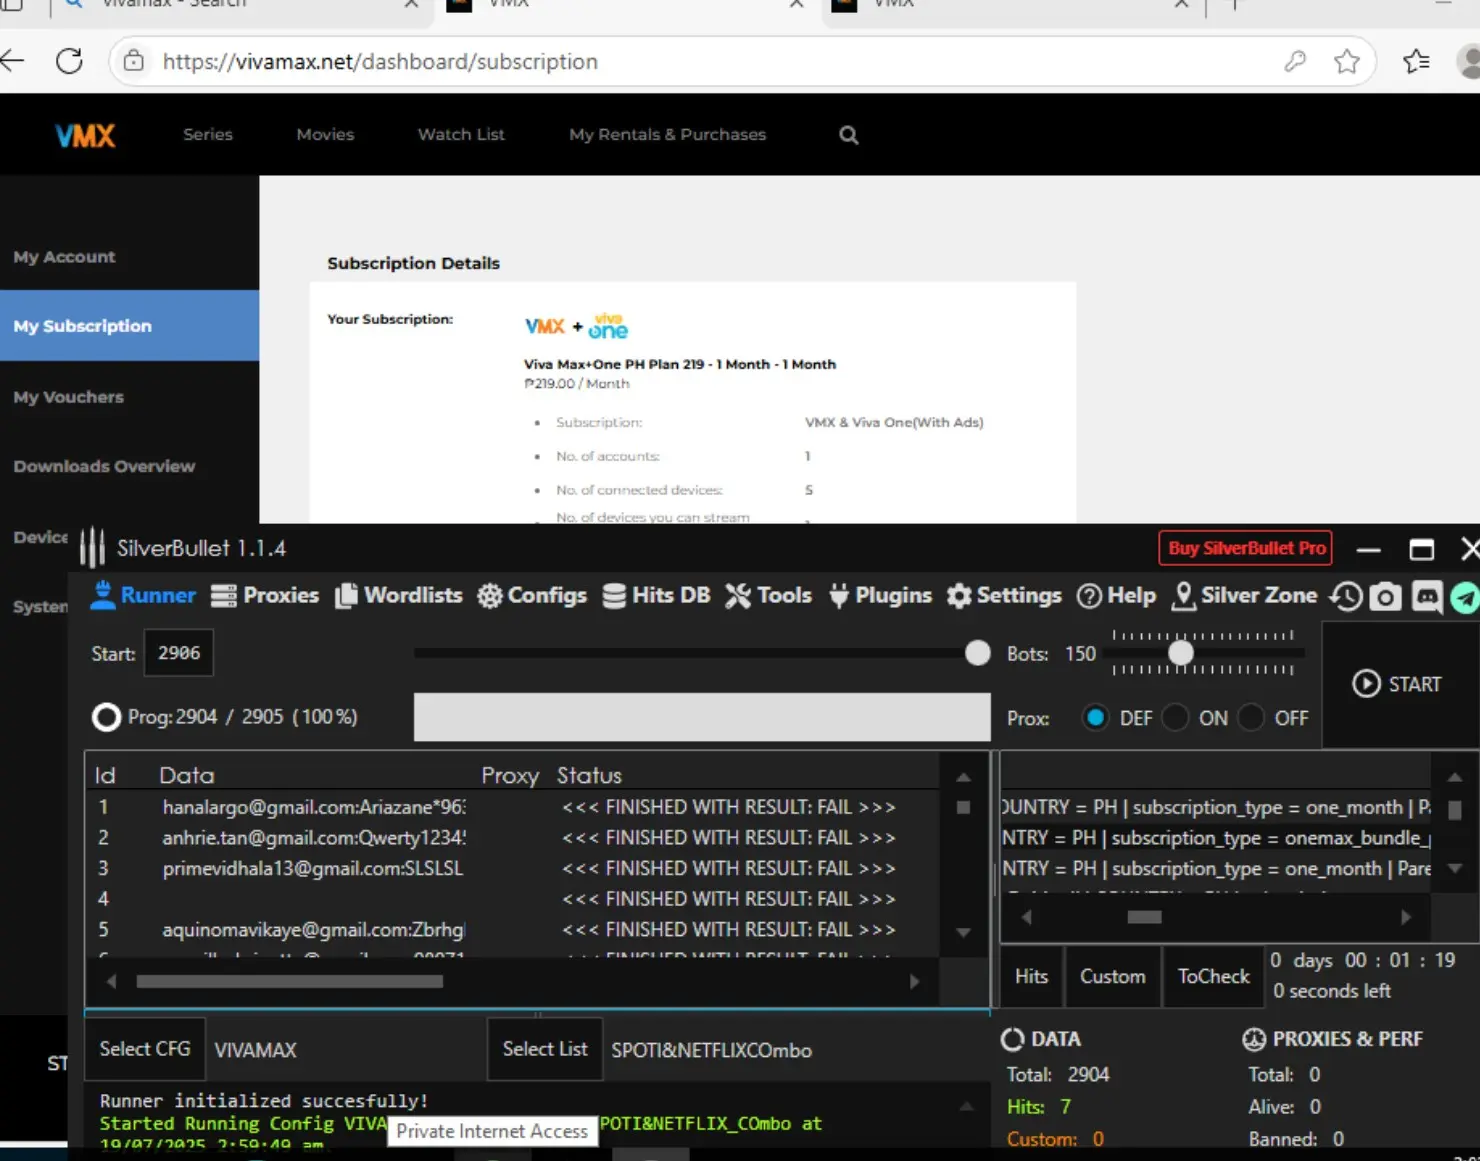Reload the Vivamax page

(69, 61)
